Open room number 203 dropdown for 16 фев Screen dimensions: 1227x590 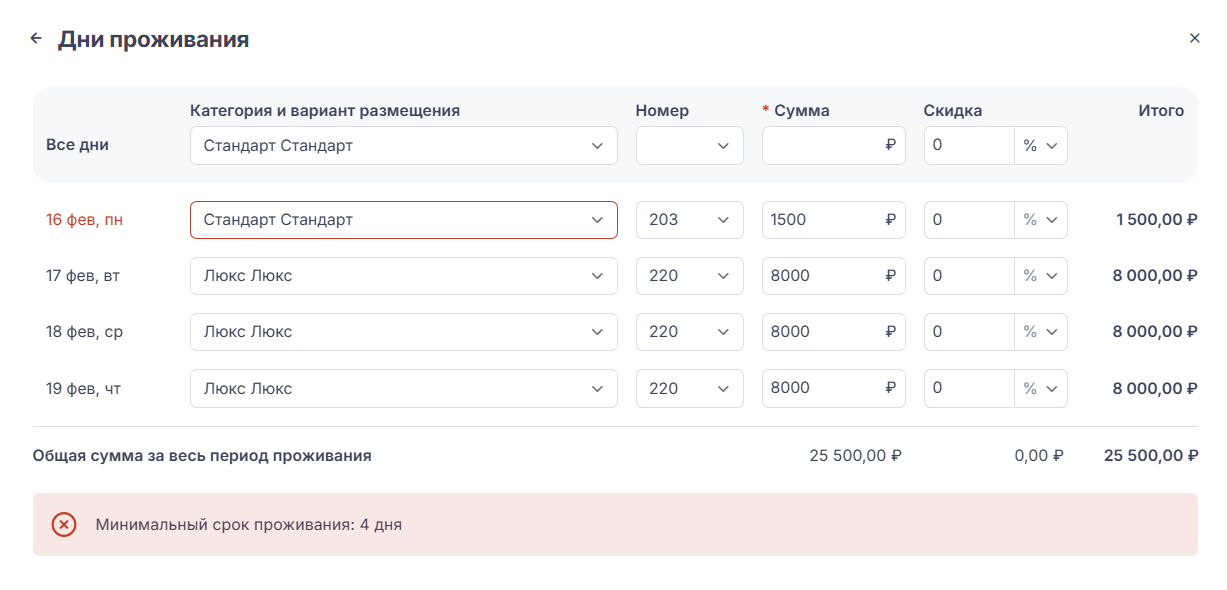pos(689,220)
